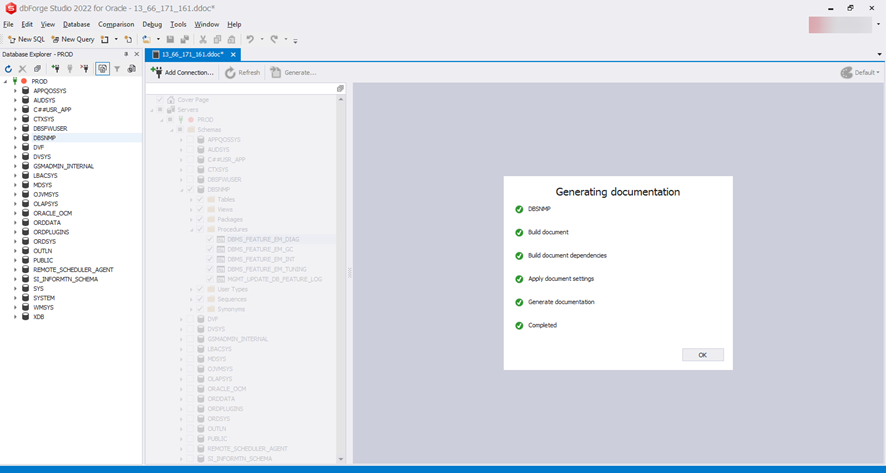Viewport: 886px width, 473px height.
Task: Collapse the PROD connection node in Database Explorer
Action: point(5,82)
